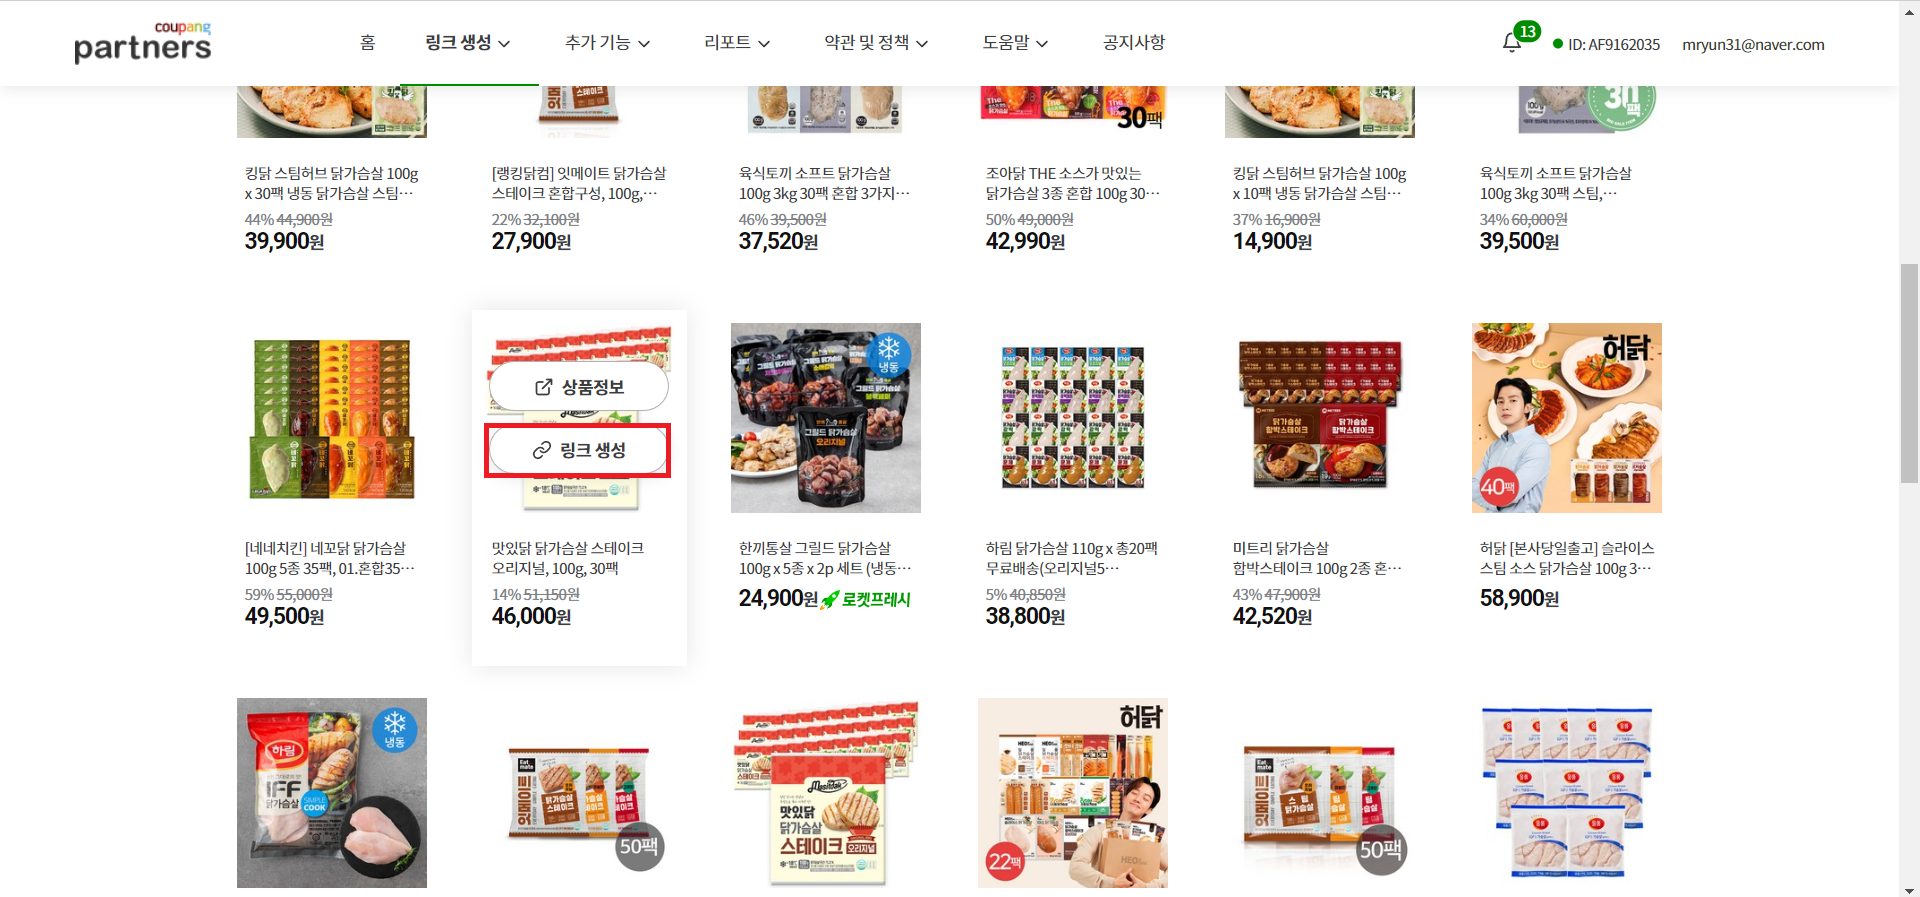This screenshot has height=897, width=1920.
Task: Expand the 추가 기능 dropdown menu
Action: click(x=607, y=42)
